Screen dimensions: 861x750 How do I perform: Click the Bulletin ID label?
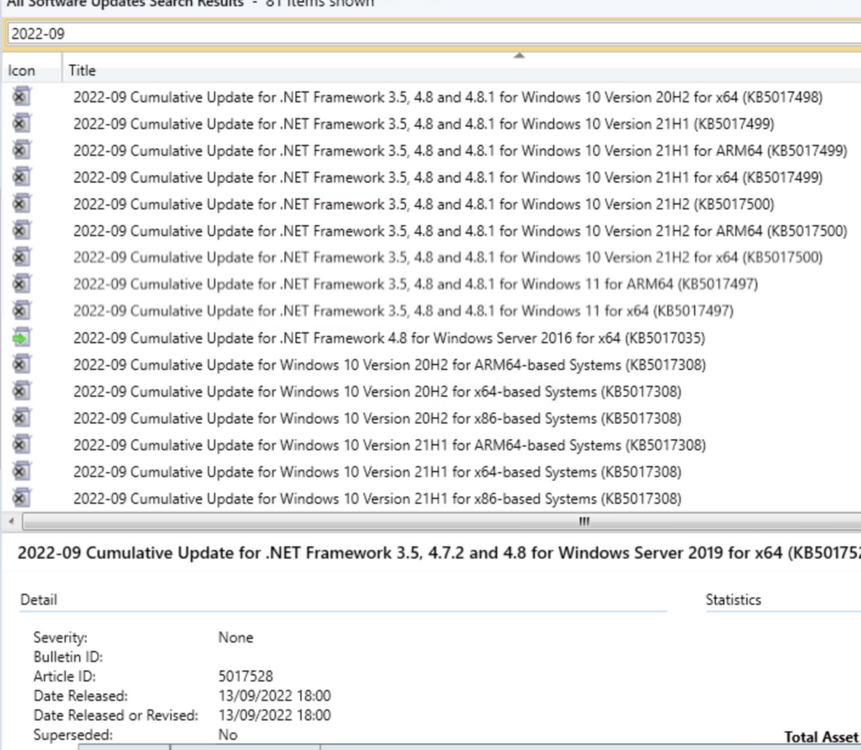[68, 657]
